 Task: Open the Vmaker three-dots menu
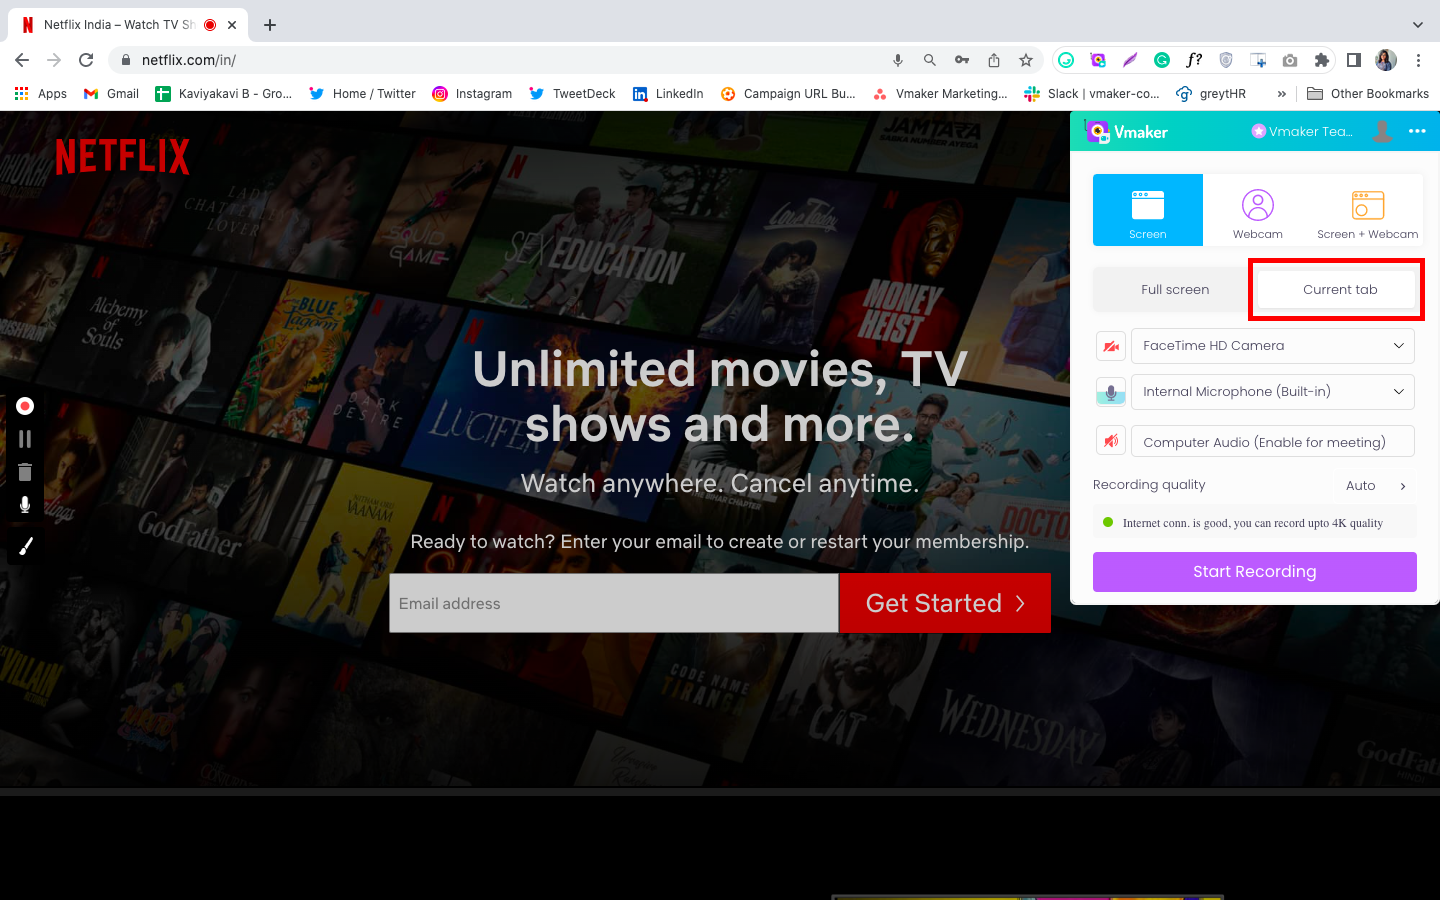click(1417, 131)
